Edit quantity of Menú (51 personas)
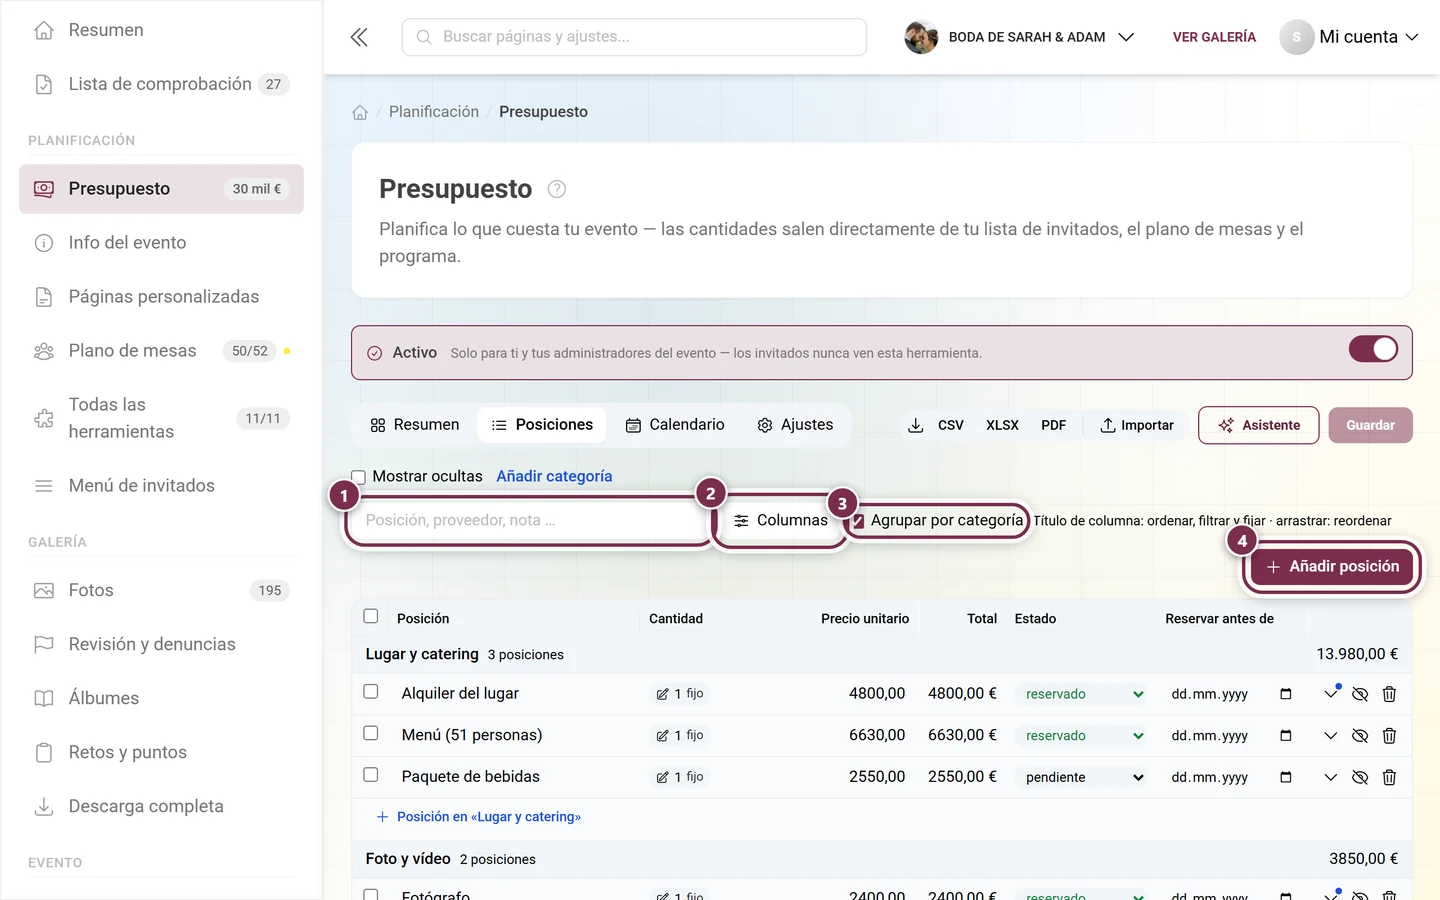This screenshot has height=900, width=1440. pos(680,736)
